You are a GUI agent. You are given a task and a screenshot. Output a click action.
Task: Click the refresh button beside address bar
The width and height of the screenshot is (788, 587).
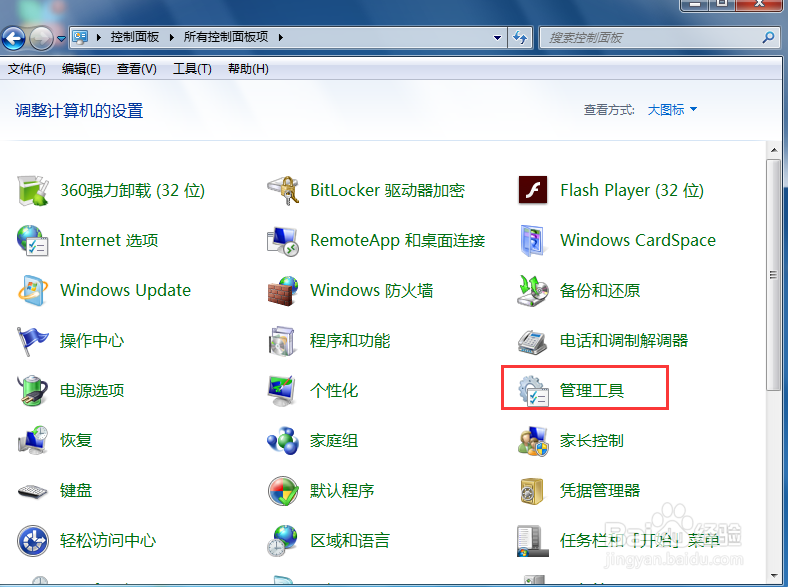coord(520,37)
